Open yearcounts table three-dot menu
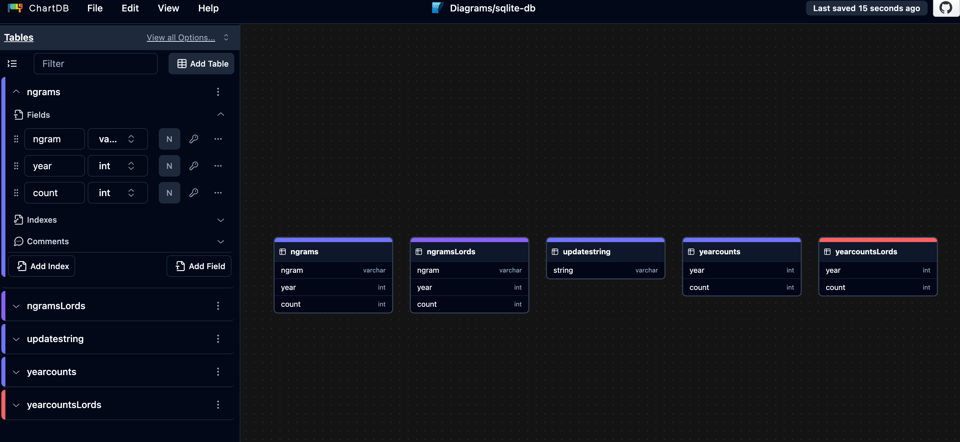 (218, 372)
